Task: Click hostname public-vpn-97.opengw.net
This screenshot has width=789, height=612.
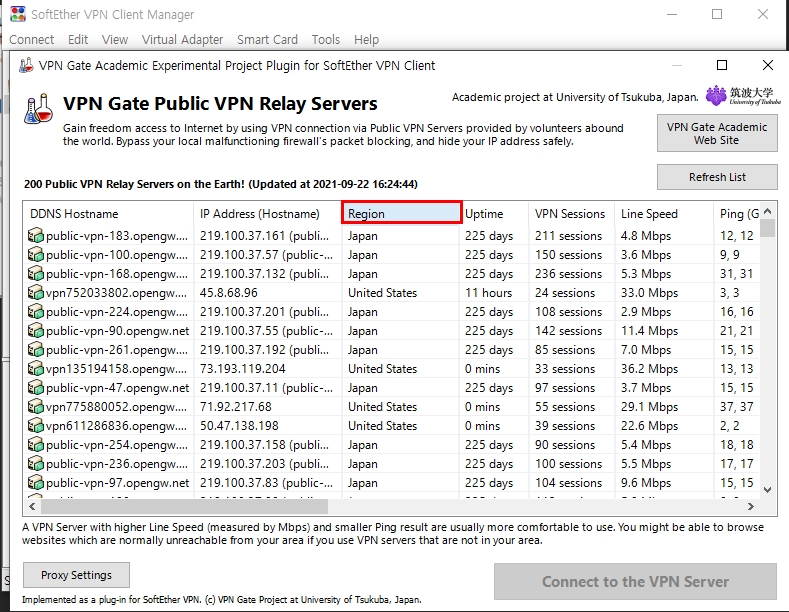Action: click(x=117, y=483)
